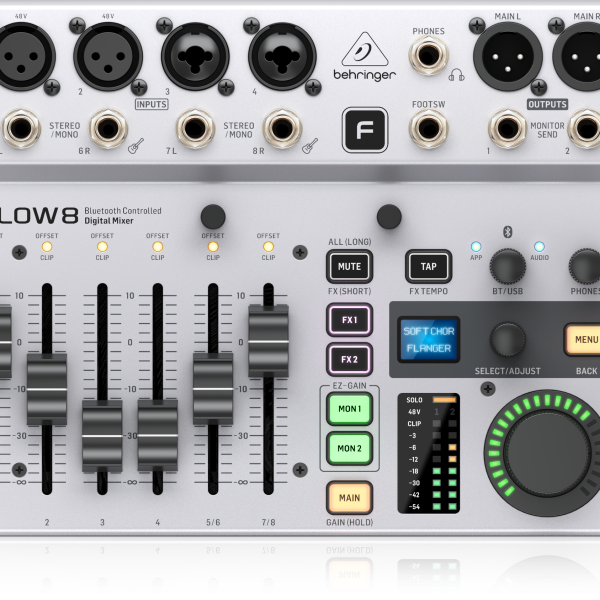Click the channel 4 OFFSET/CLIP LED
The height and width of the screenshot is (600, 600).
point(158,246)
